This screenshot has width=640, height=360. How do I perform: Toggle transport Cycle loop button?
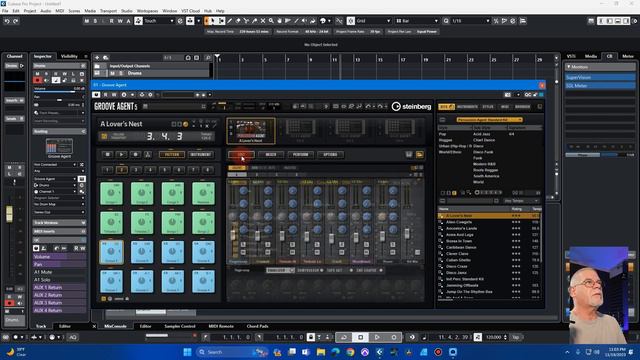[344, 337]
